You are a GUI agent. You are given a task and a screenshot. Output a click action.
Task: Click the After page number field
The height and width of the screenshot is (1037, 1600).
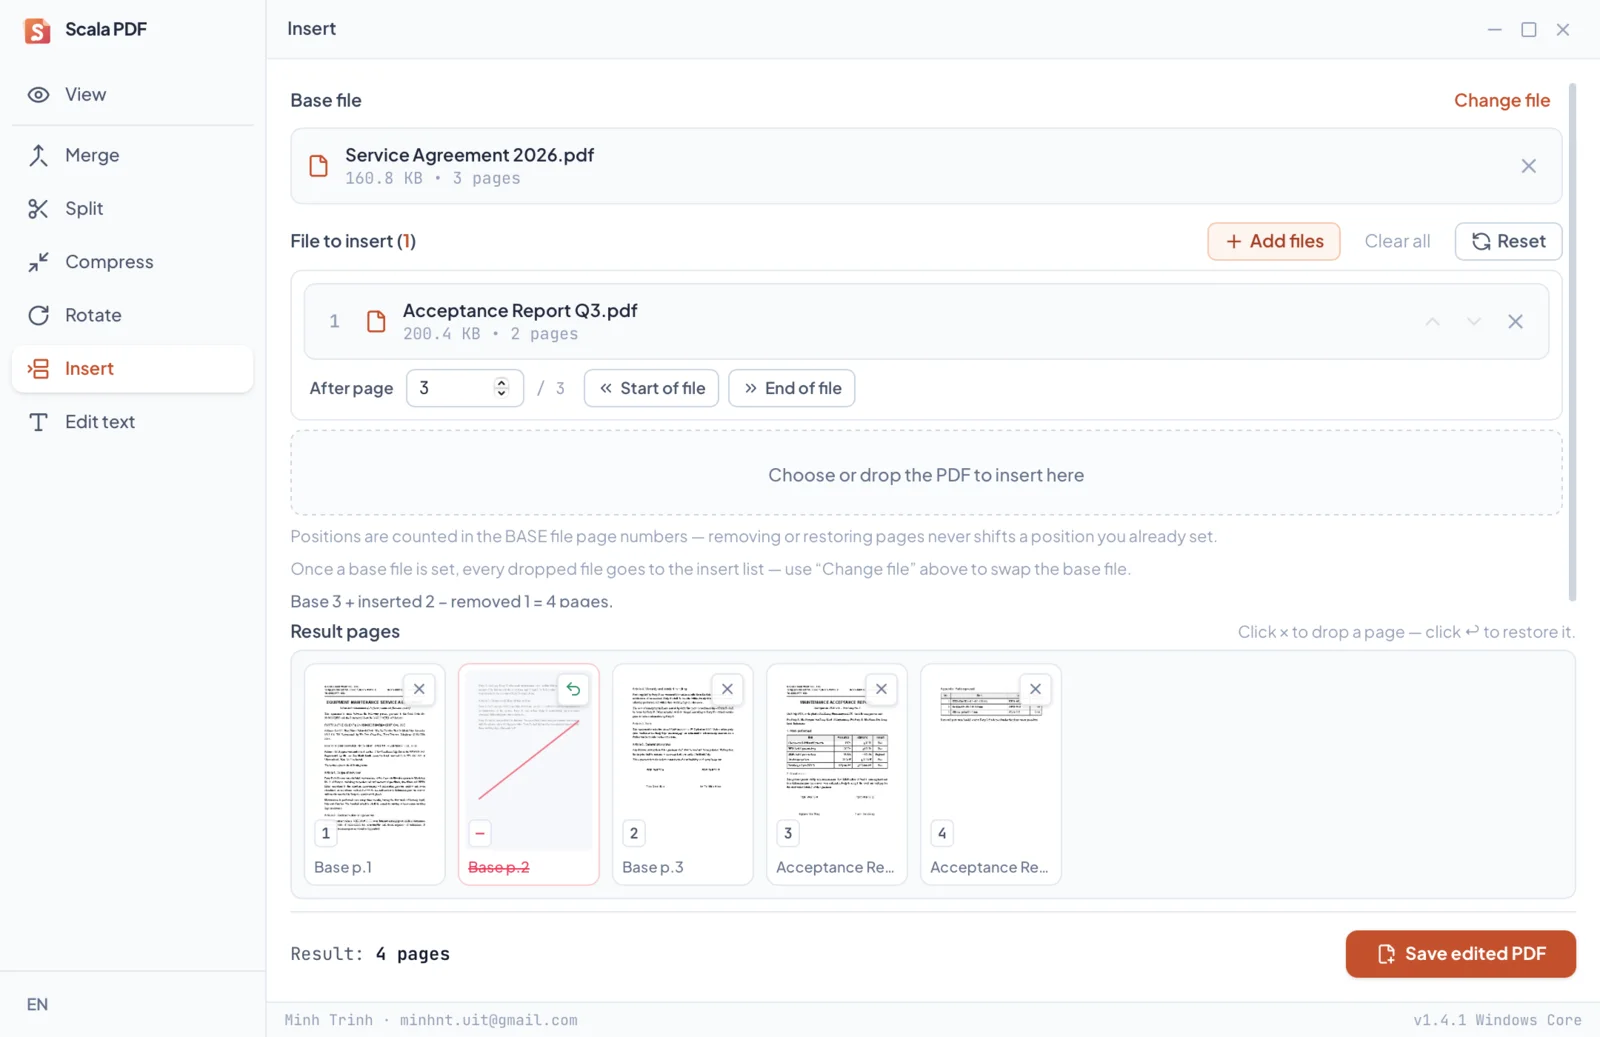point(464,388)
